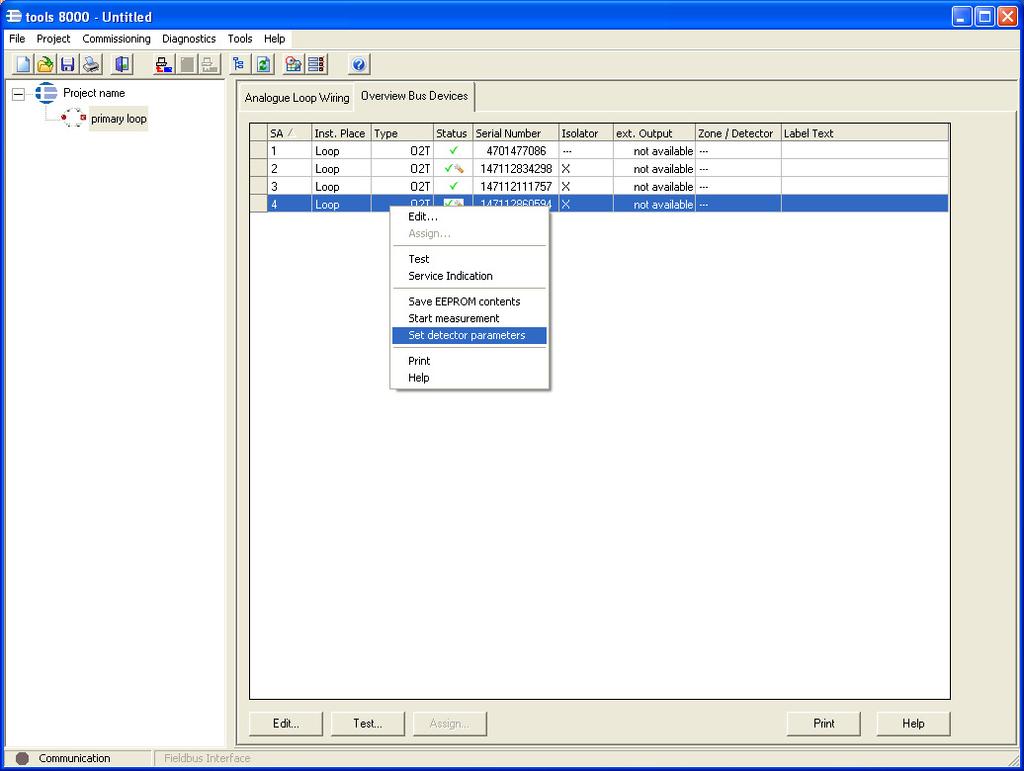Choose Save EEPROM contents
Viewport: 1024px width, 771px height.
point(470,302)
